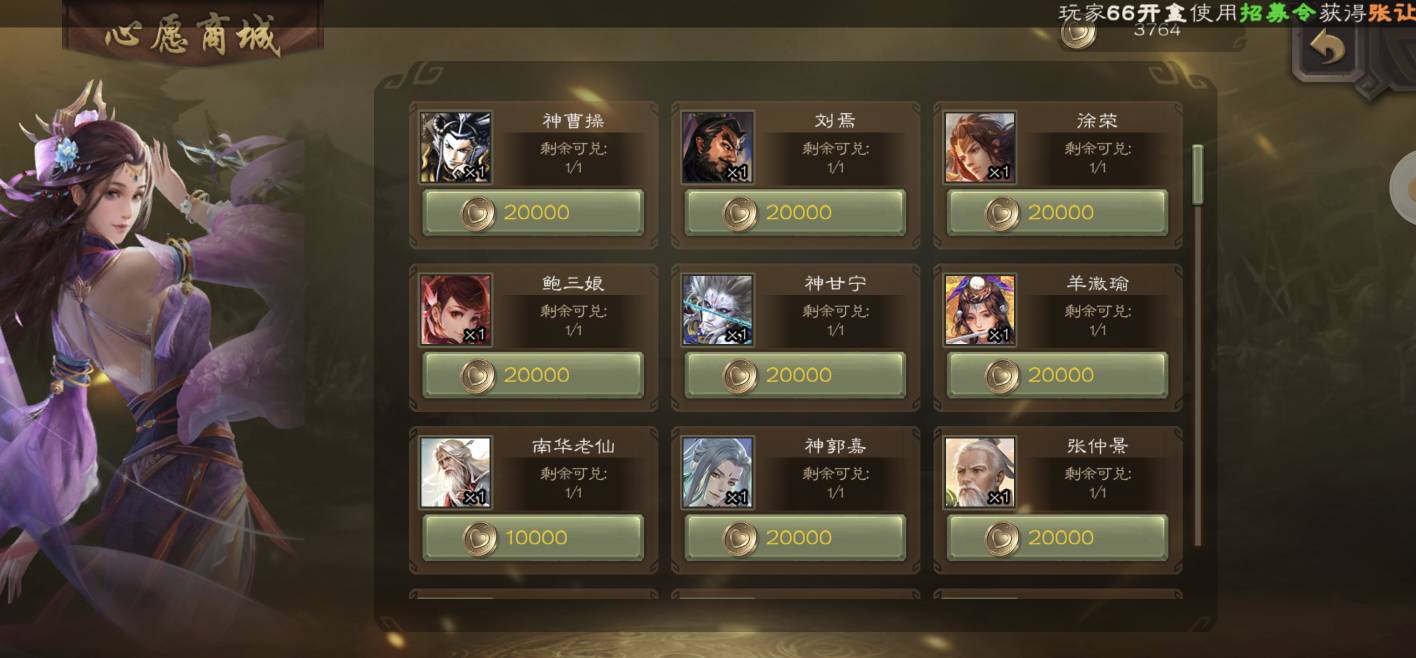This screenshot has height=658, width=1416.
Task: Buy 神曹操 for 20000 coins
Action: click(x=533, y=212)
